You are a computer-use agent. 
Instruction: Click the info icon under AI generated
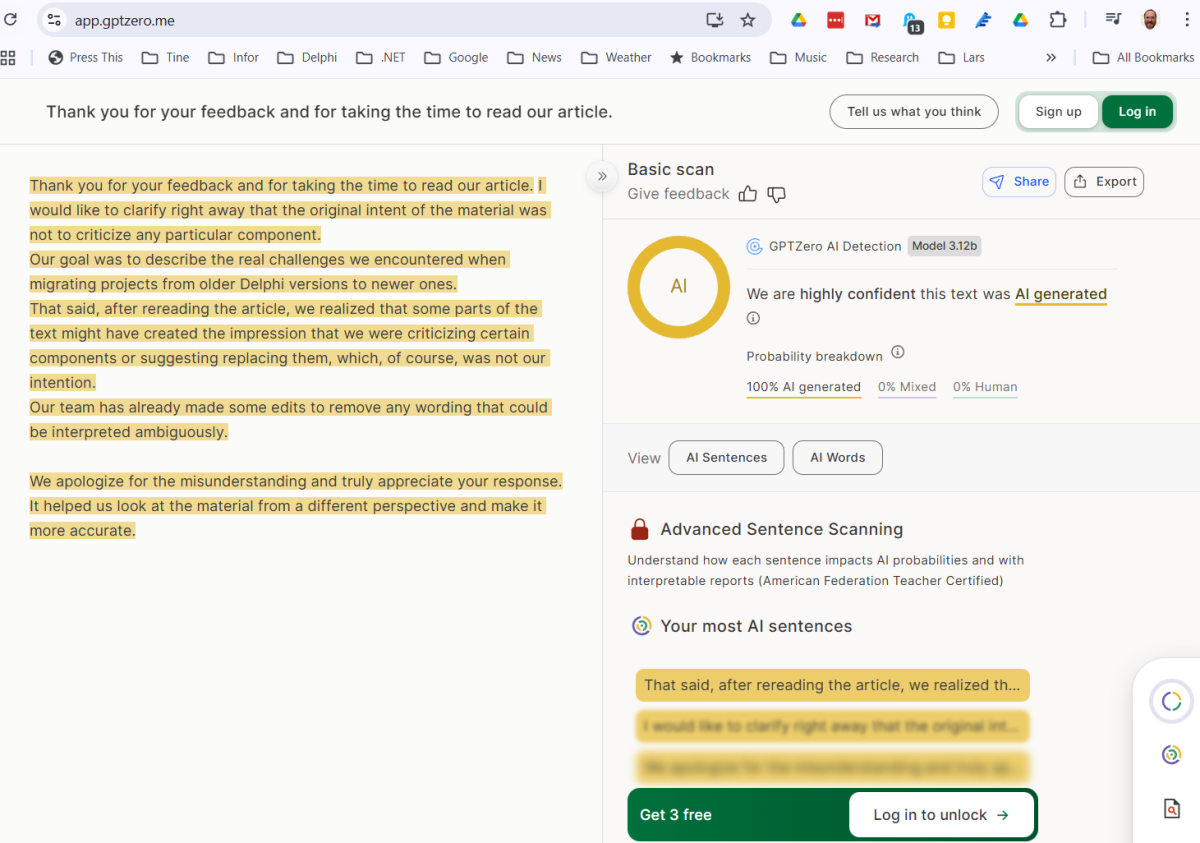coord(753,318)
